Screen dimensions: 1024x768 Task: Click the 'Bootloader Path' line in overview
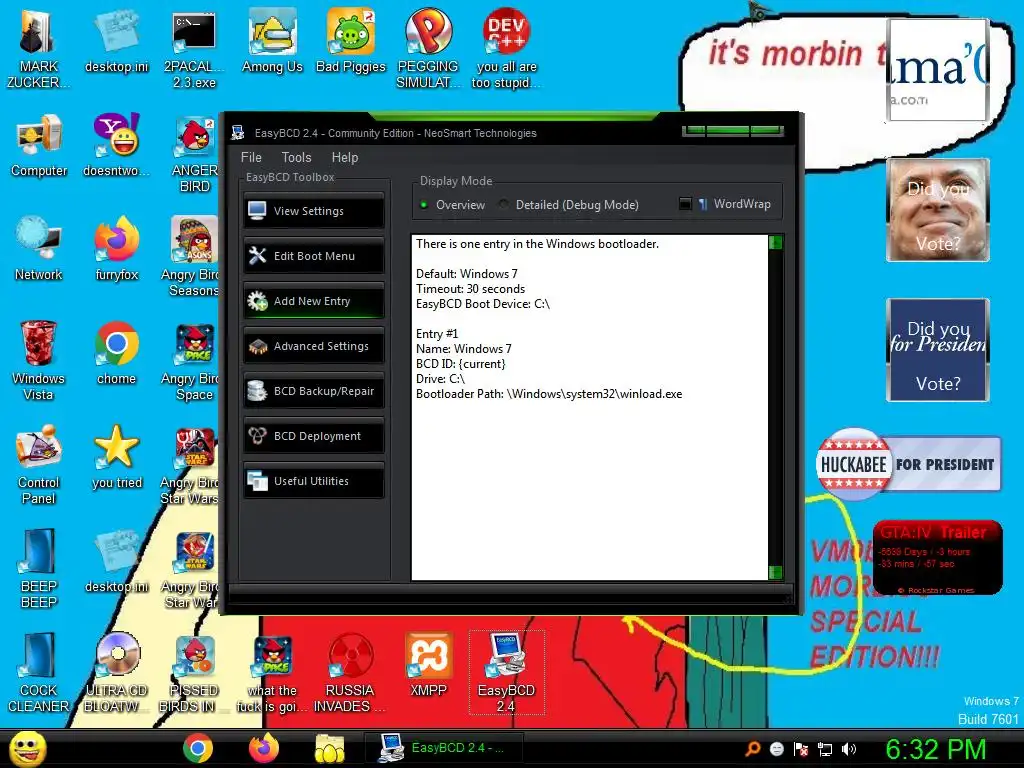549,394
